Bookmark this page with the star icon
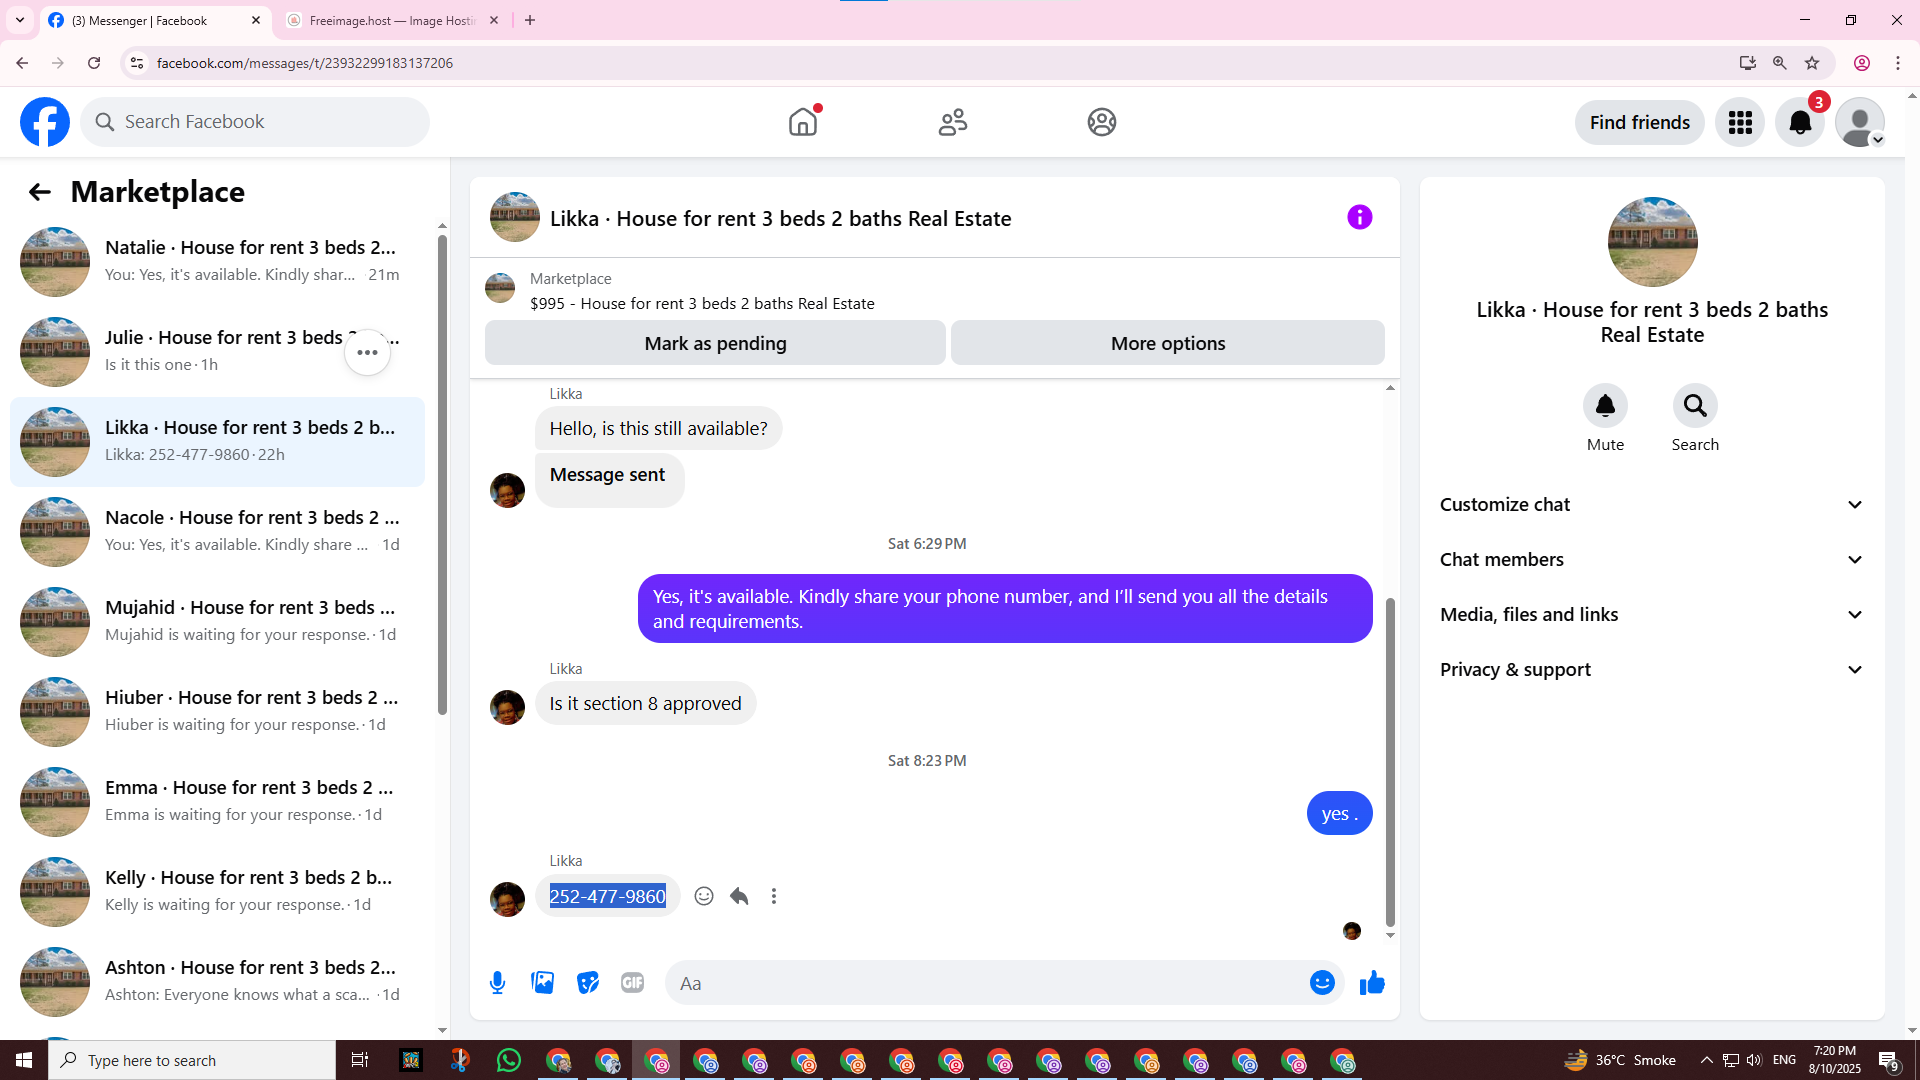1920x1080 pixels. (1812, 63)
